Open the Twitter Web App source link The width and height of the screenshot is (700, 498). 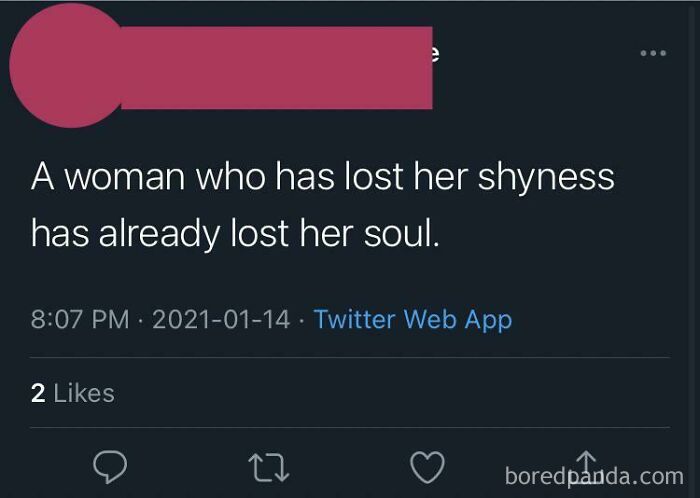click(412, 320)
